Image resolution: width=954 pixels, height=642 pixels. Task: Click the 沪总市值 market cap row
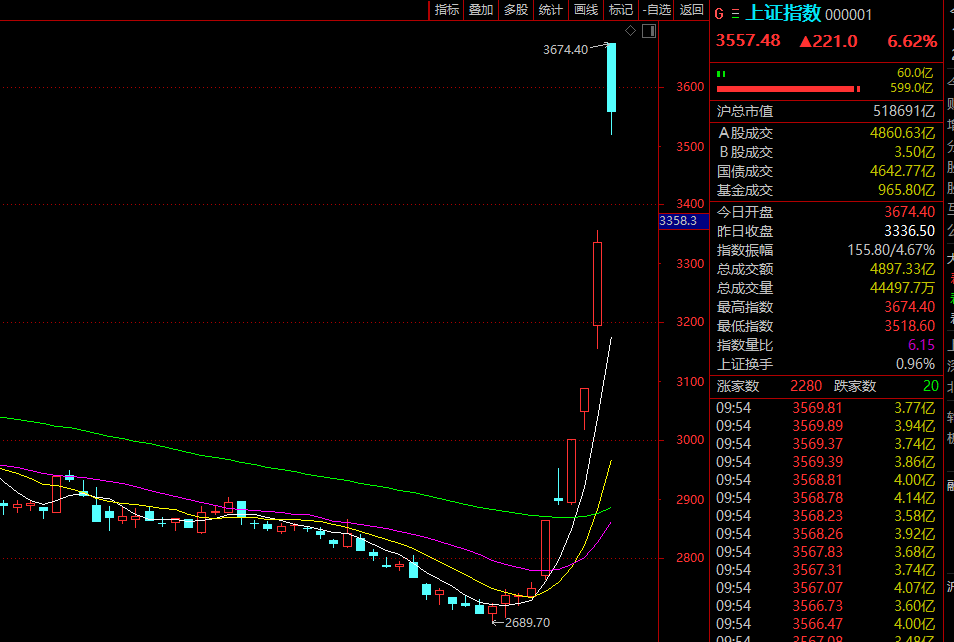click(x=826, y=112)
